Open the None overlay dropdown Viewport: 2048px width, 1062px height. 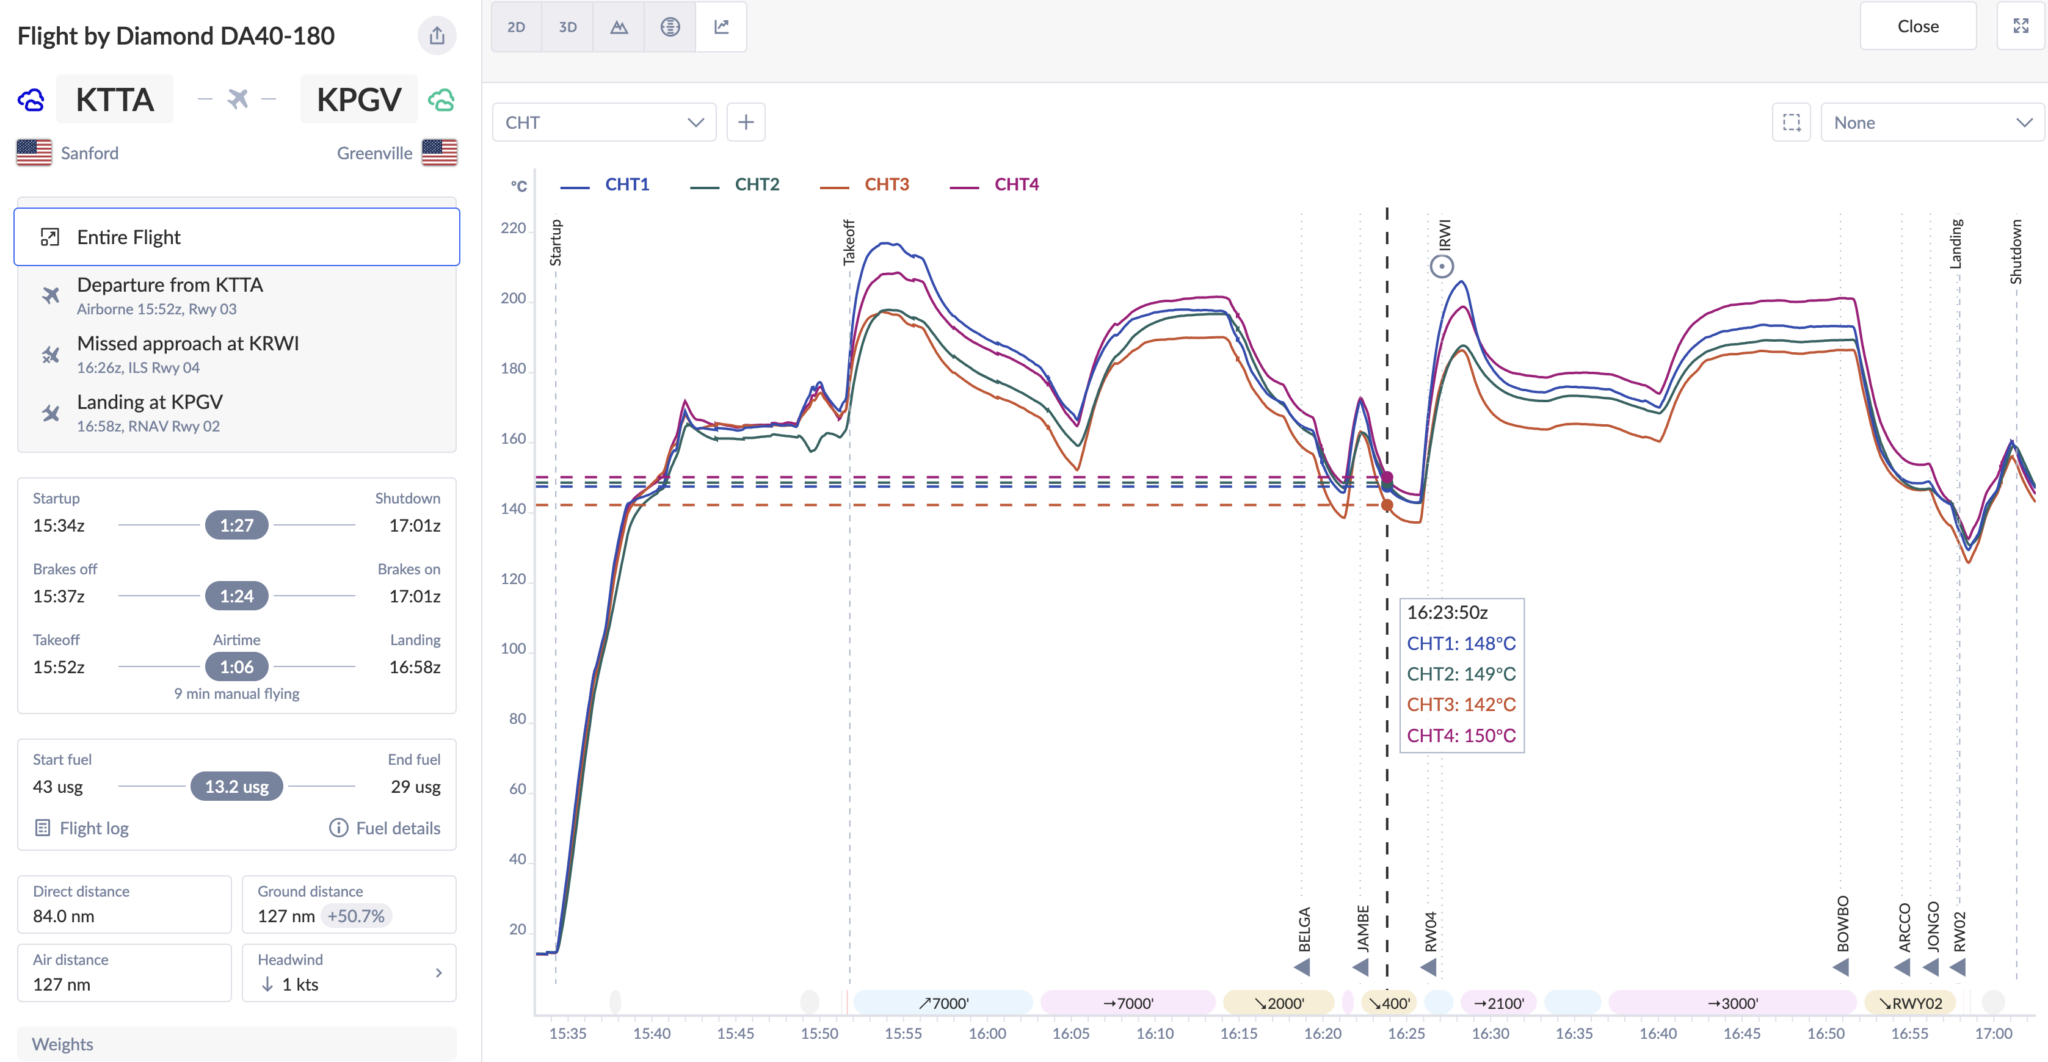pos(1931,123)
